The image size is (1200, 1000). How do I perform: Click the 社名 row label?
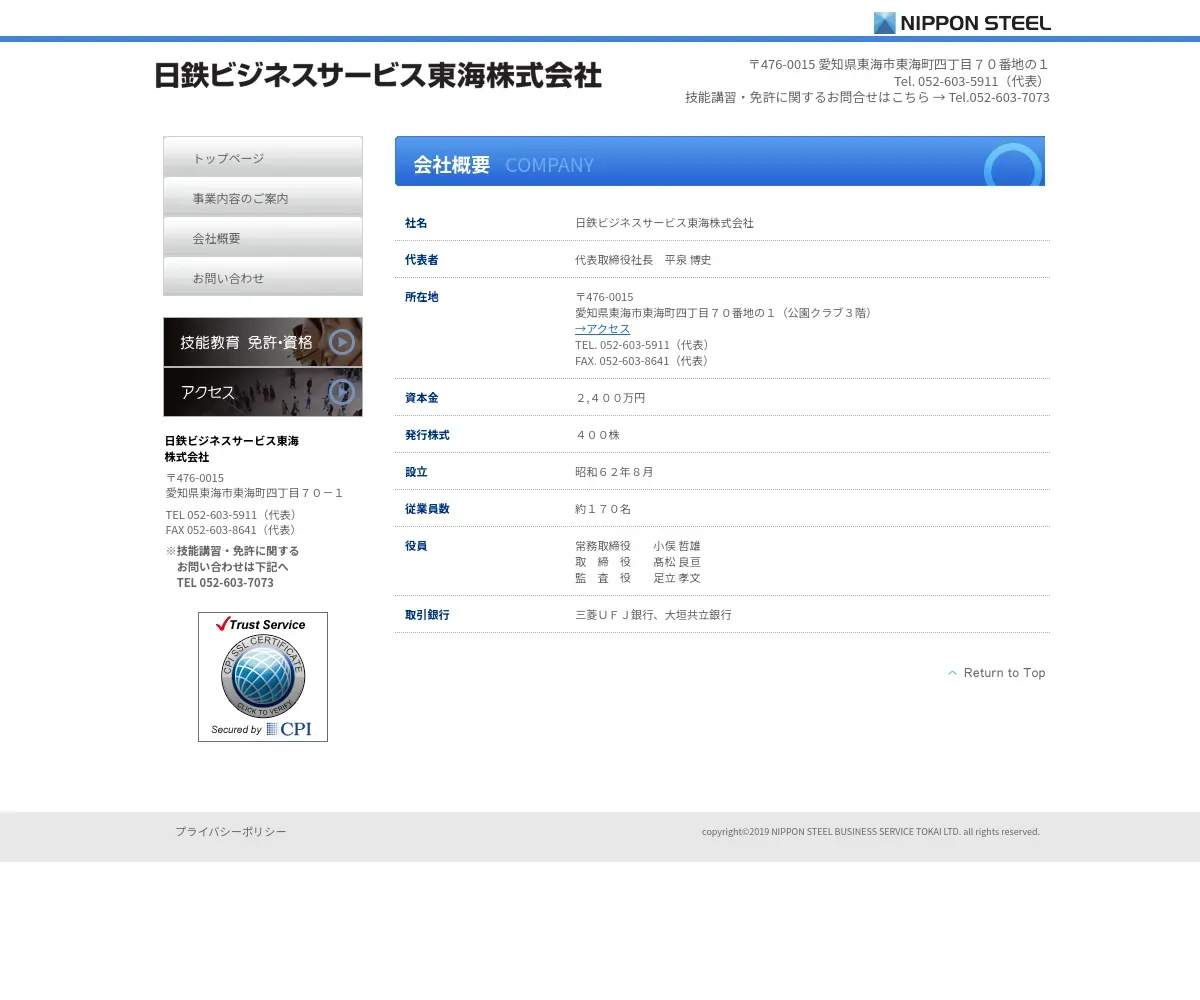(x=416, y=223)
